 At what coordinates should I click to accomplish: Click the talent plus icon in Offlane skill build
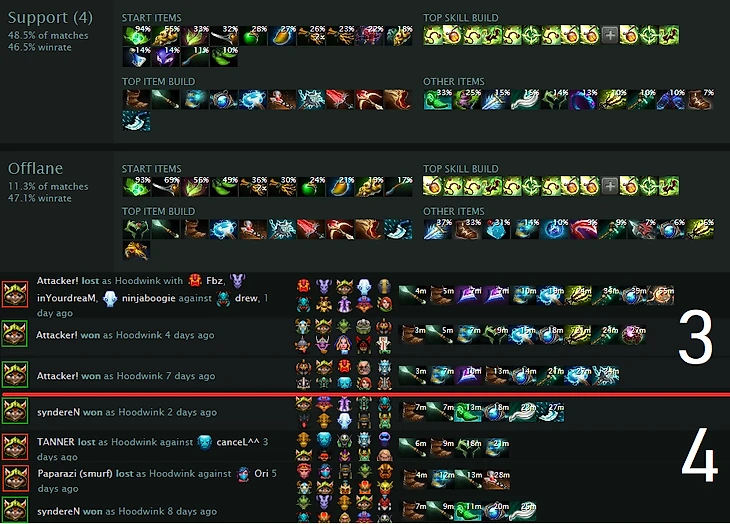(x=609, y=186)
